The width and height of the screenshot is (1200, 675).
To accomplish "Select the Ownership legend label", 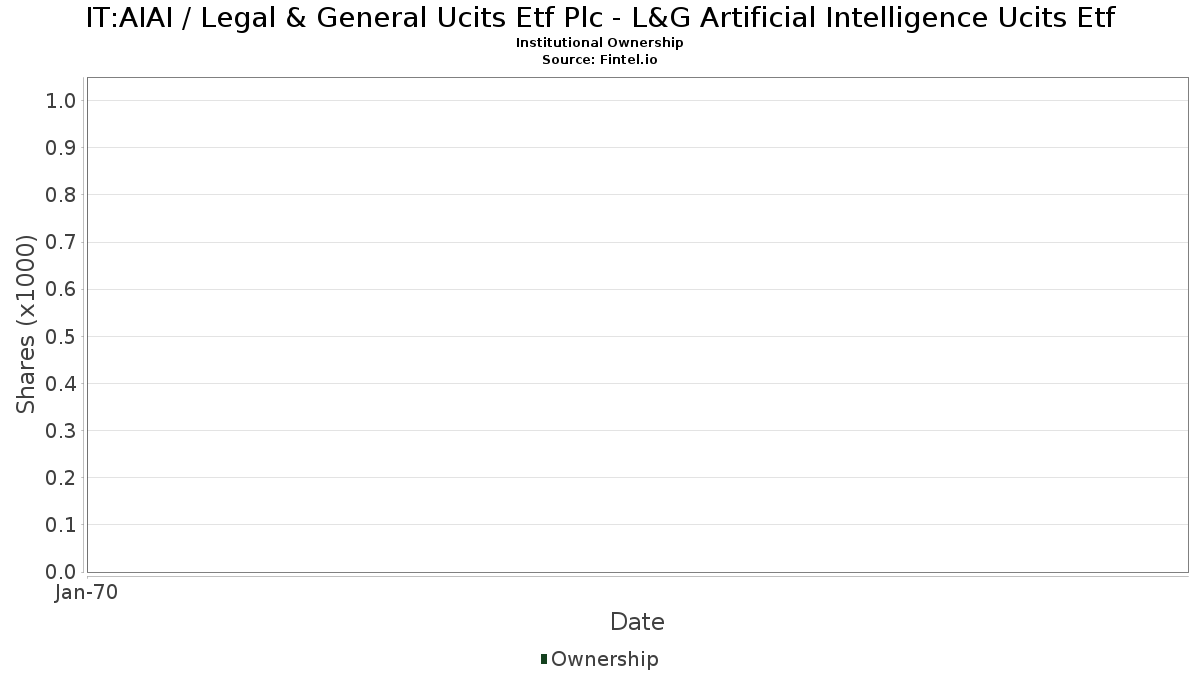I will (604, 659).
